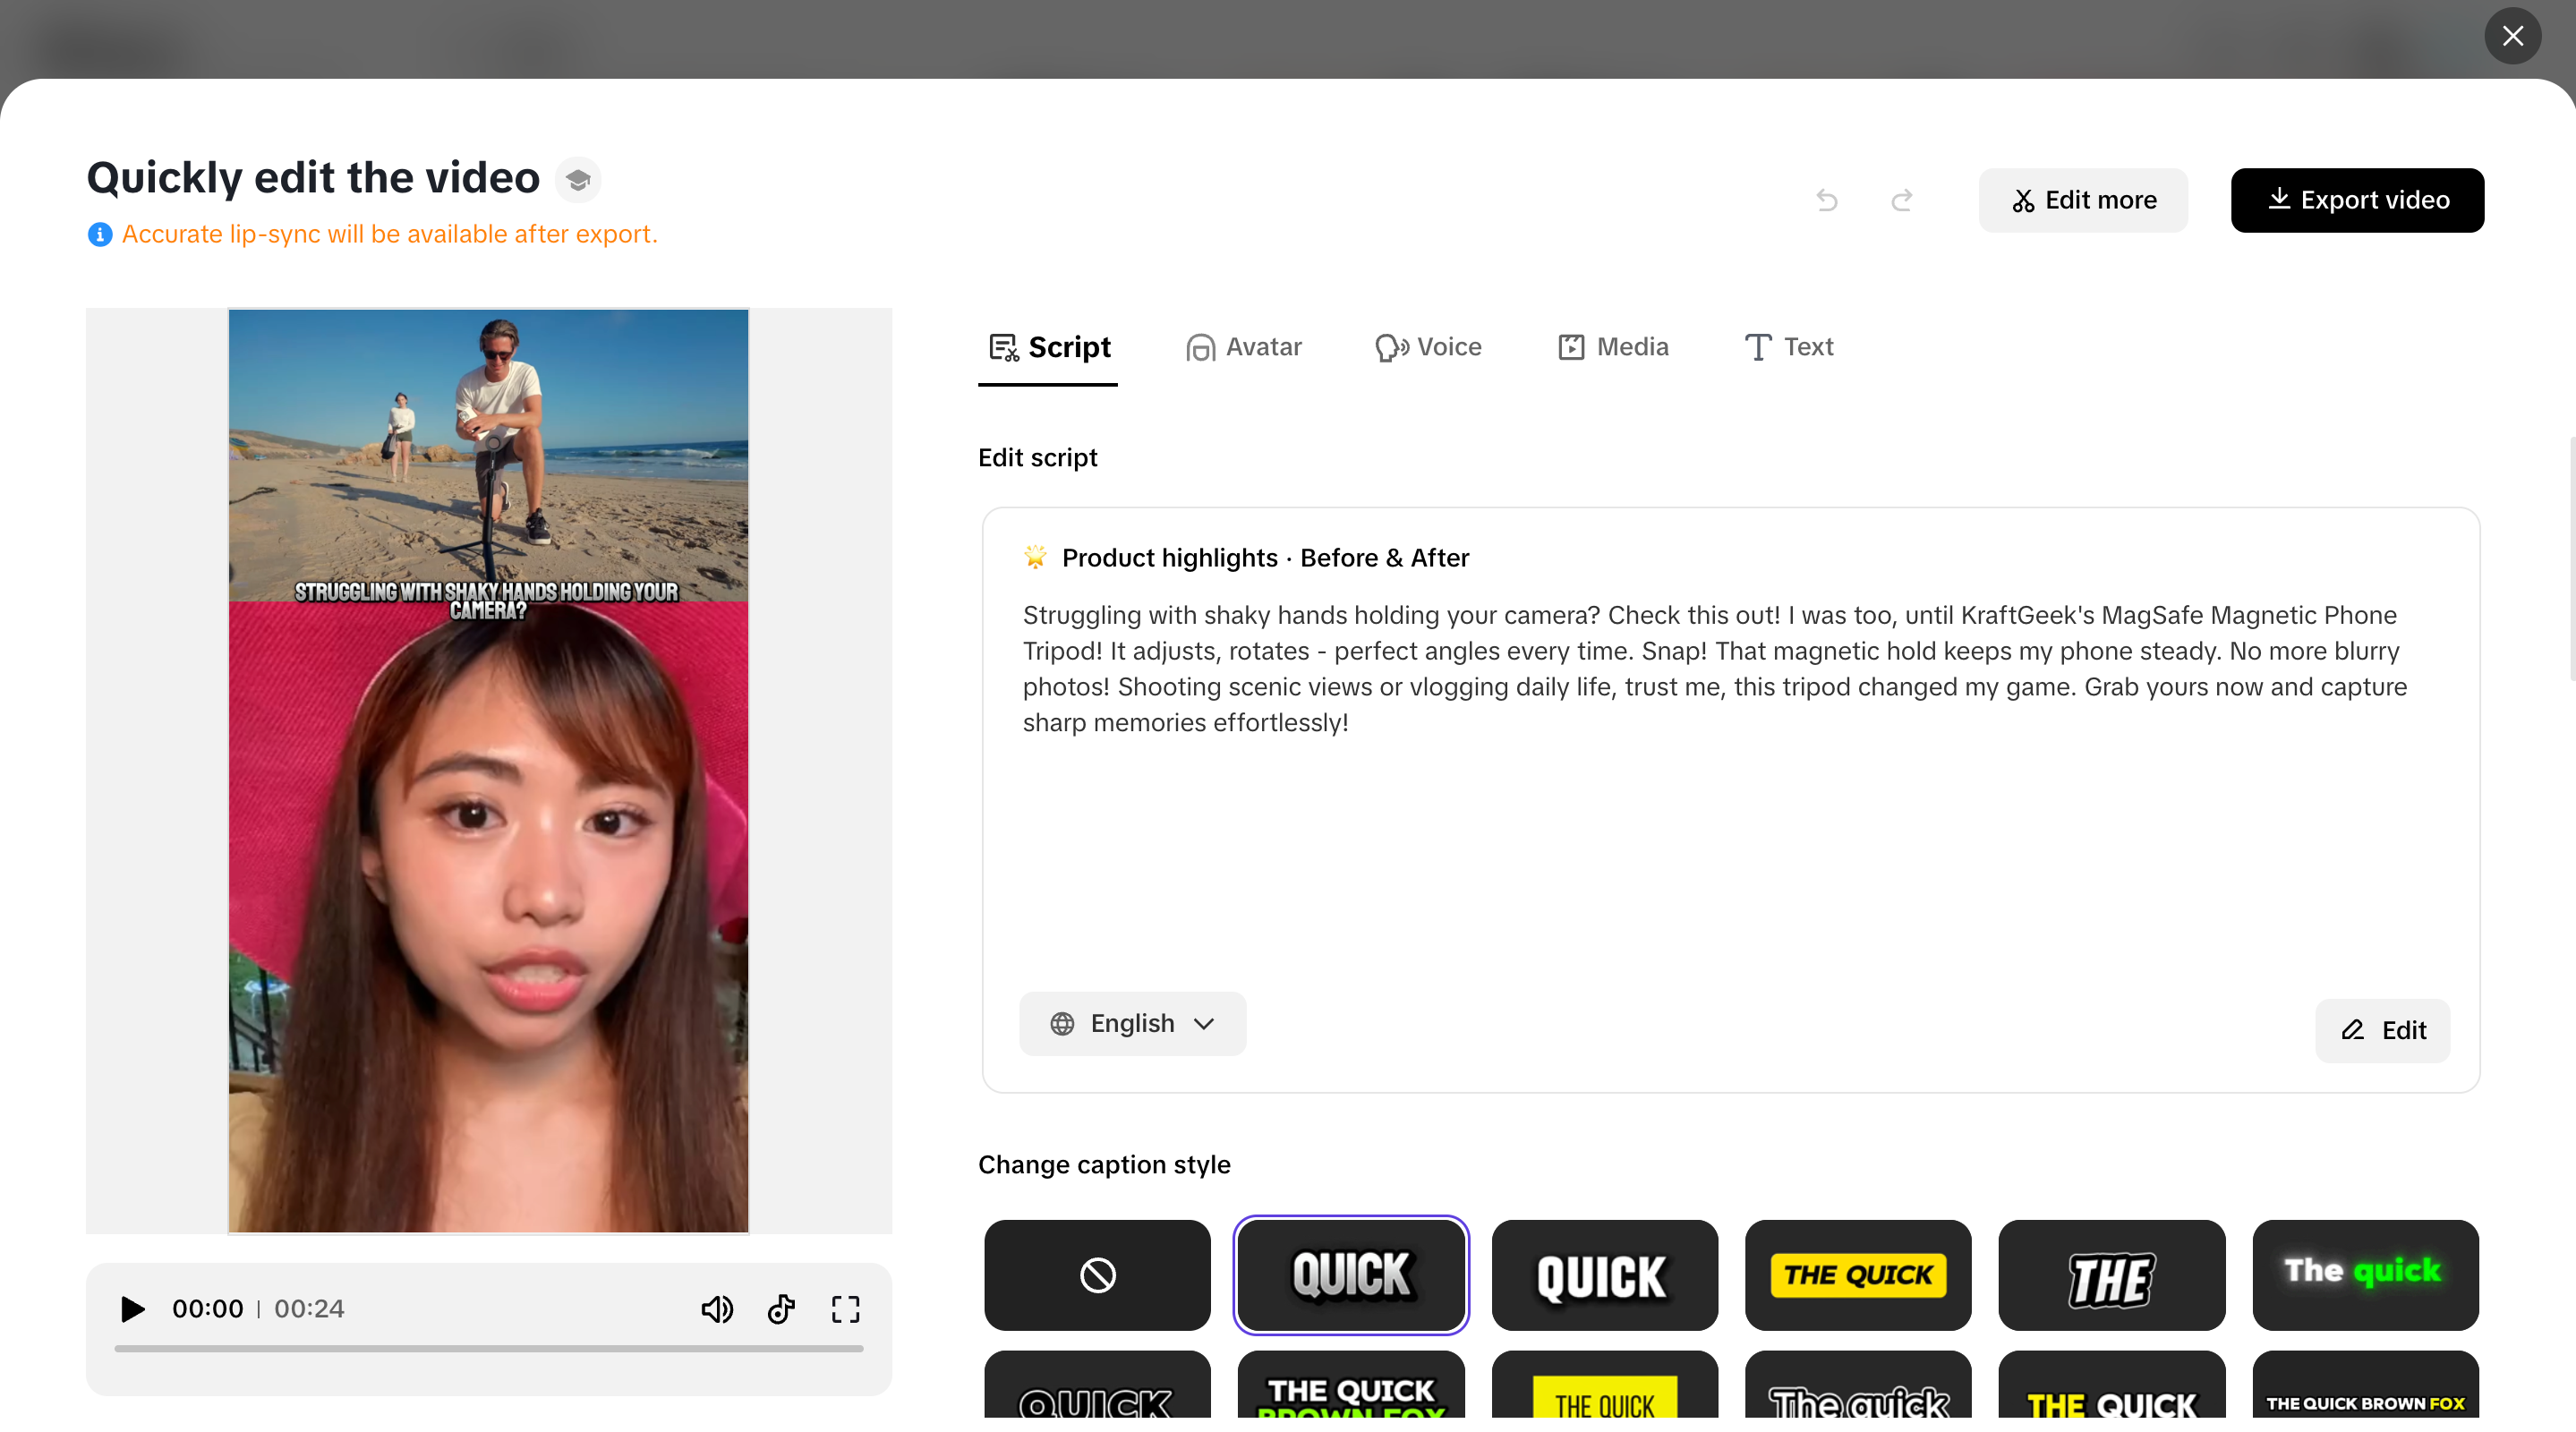Redo the last change

point(1902,200)
